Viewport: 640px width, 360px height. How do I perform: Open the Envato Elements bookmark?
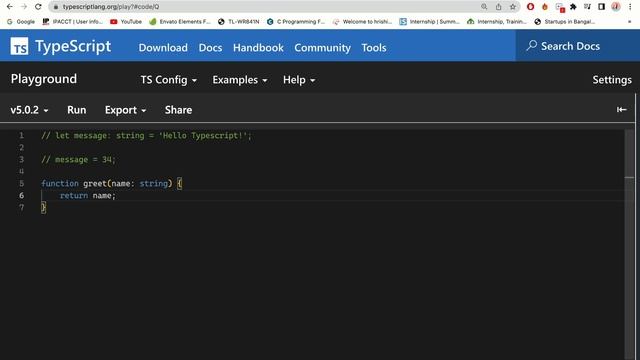coord(180,22)
